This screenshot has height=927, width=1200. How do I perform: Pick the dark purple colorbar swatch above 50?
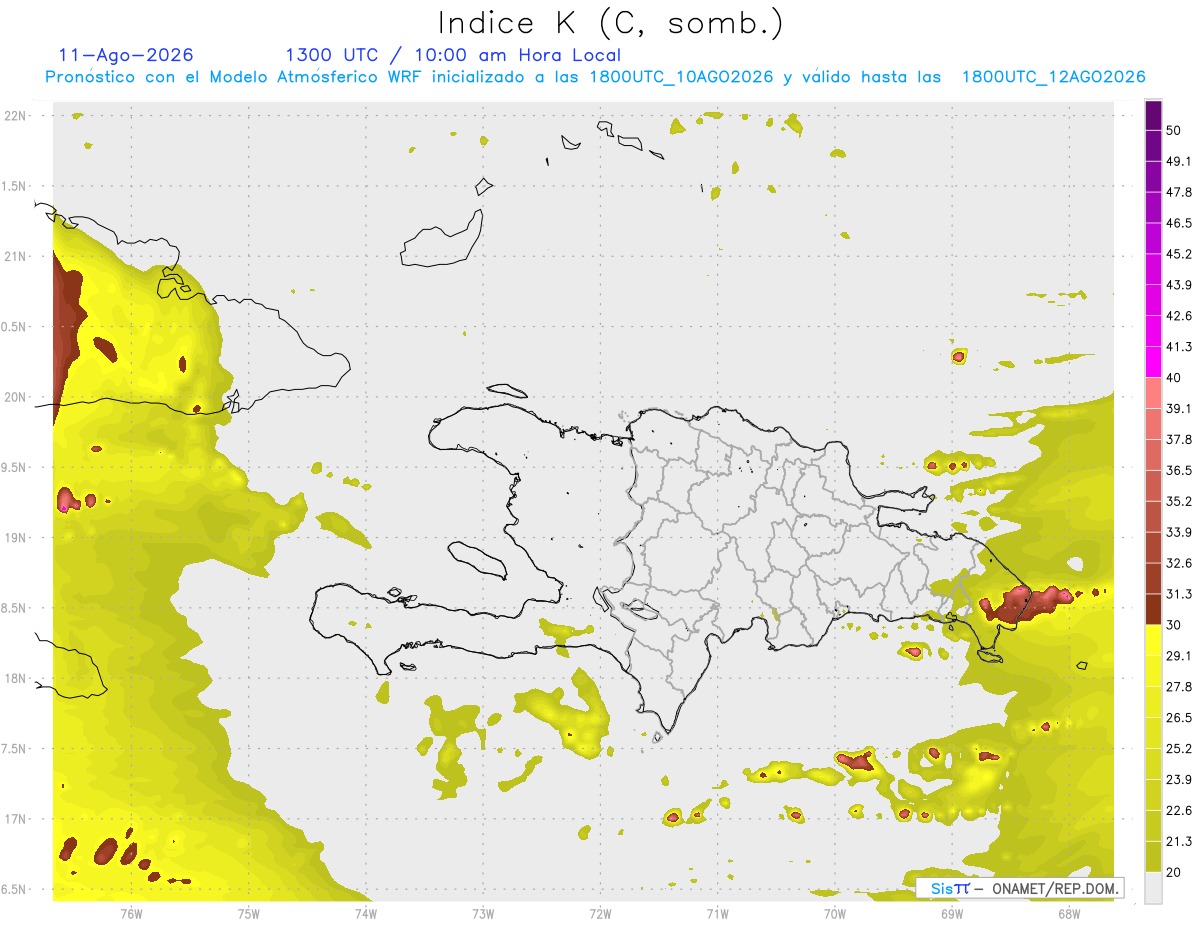click(x=1153, y=115)
